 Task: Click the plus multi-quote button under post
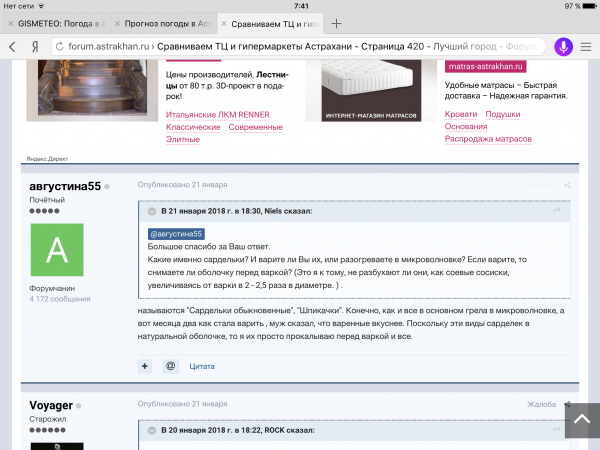click(x=145, y=366)
